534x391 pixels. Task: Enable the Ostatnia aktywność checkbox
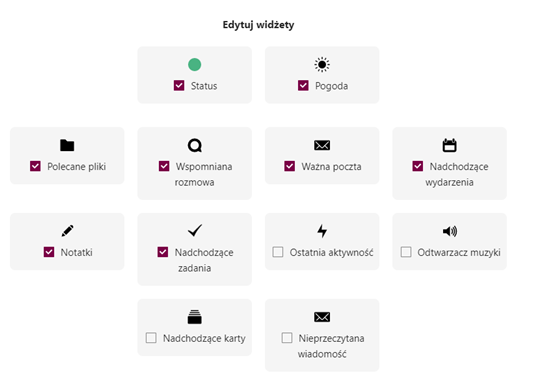[278, 252]
